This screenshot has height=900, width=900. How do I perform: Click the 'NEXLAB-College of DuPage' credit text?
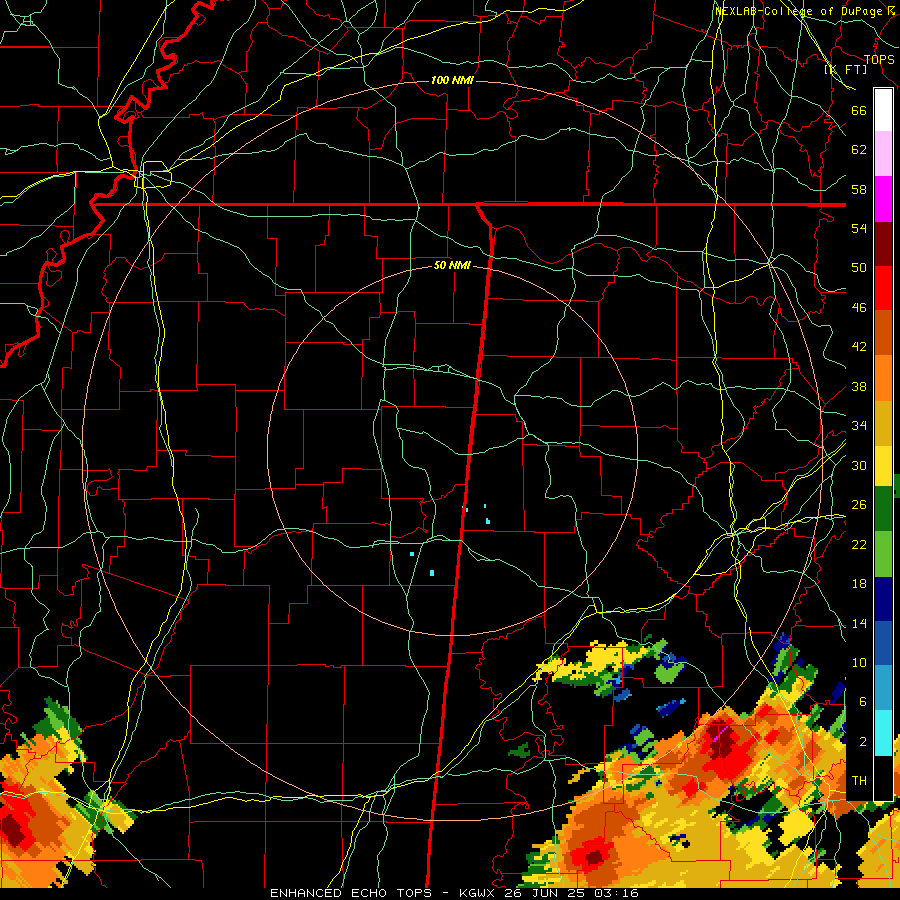798,11
